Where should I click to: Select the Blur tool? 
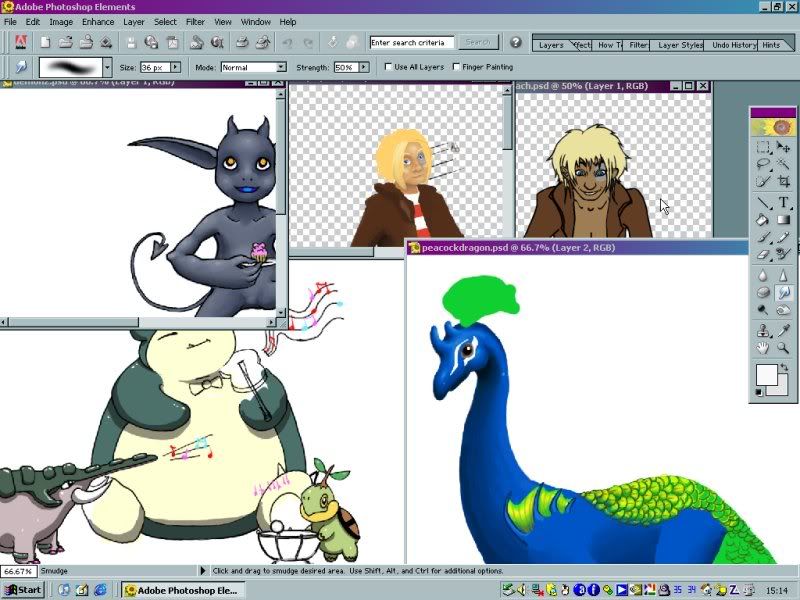pyautogui.click(x=763, y=276)
